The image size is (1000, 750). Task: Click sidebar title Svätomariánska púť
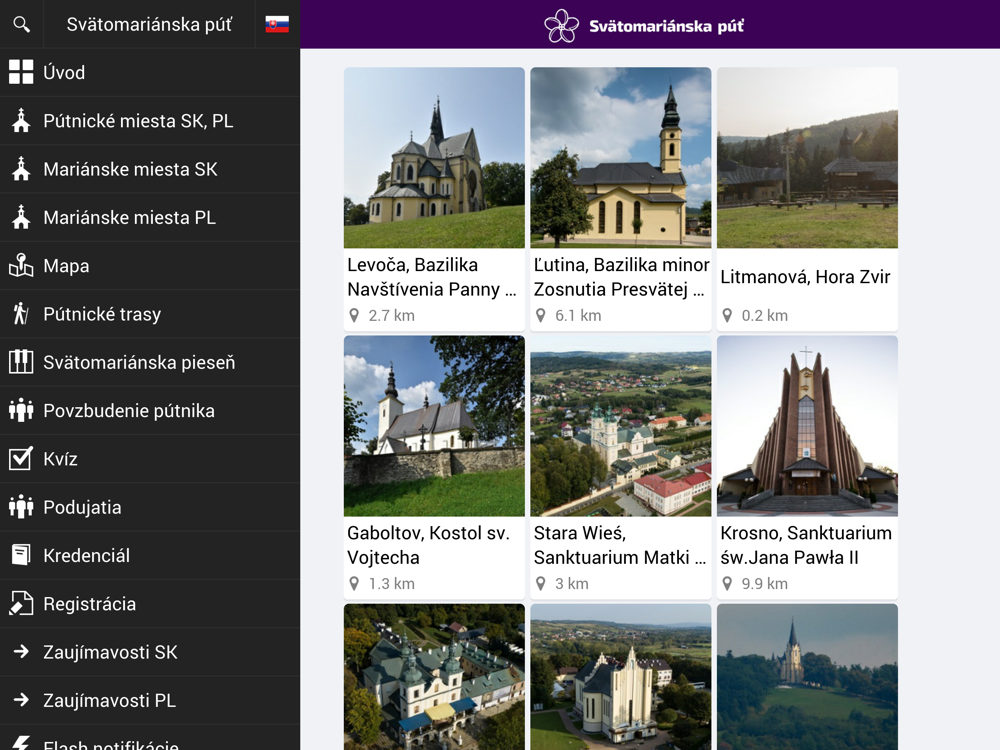tap(149, 24)
